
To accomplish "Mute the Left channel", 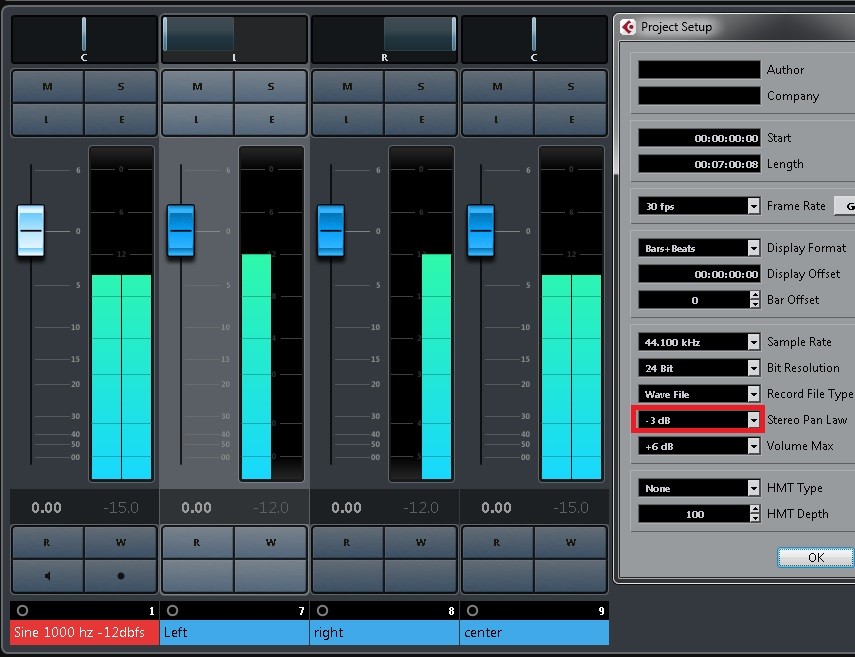I will [198, 87].
